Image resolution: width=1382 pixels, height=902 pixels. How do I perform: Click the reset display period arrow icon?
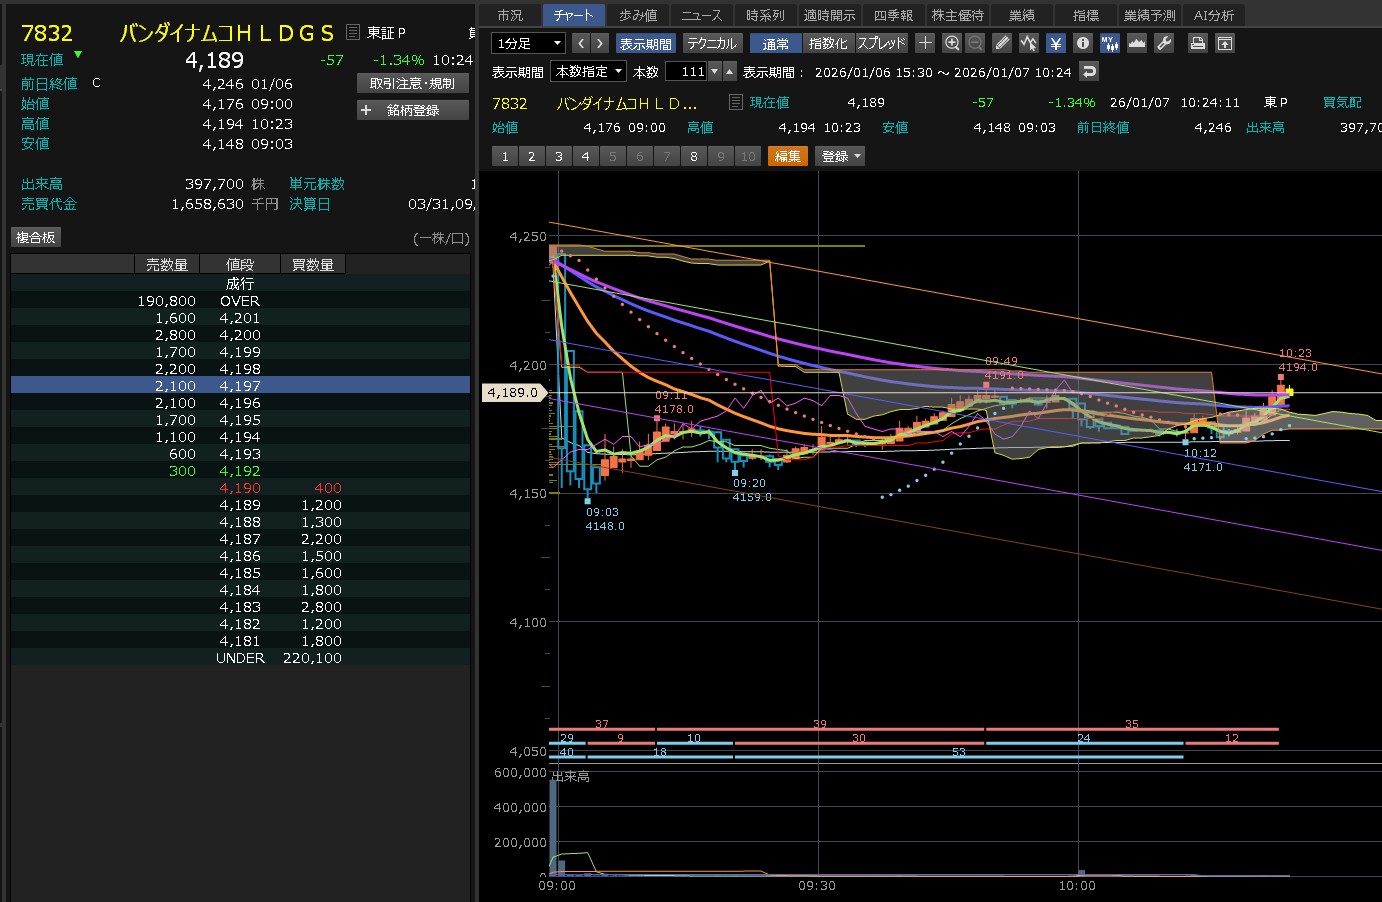pyautogui.click(x=1089, y=71)
